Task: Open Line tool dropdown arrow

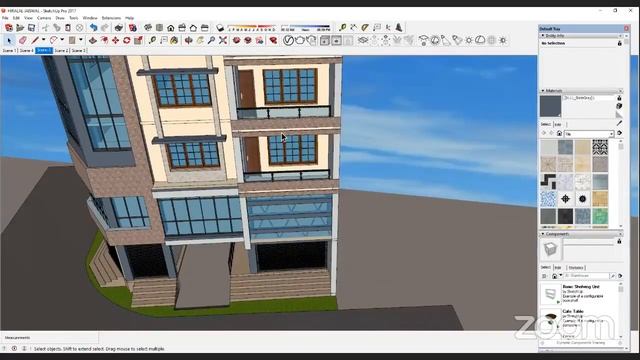Action: pyautogui.click(x=43, y=40)
